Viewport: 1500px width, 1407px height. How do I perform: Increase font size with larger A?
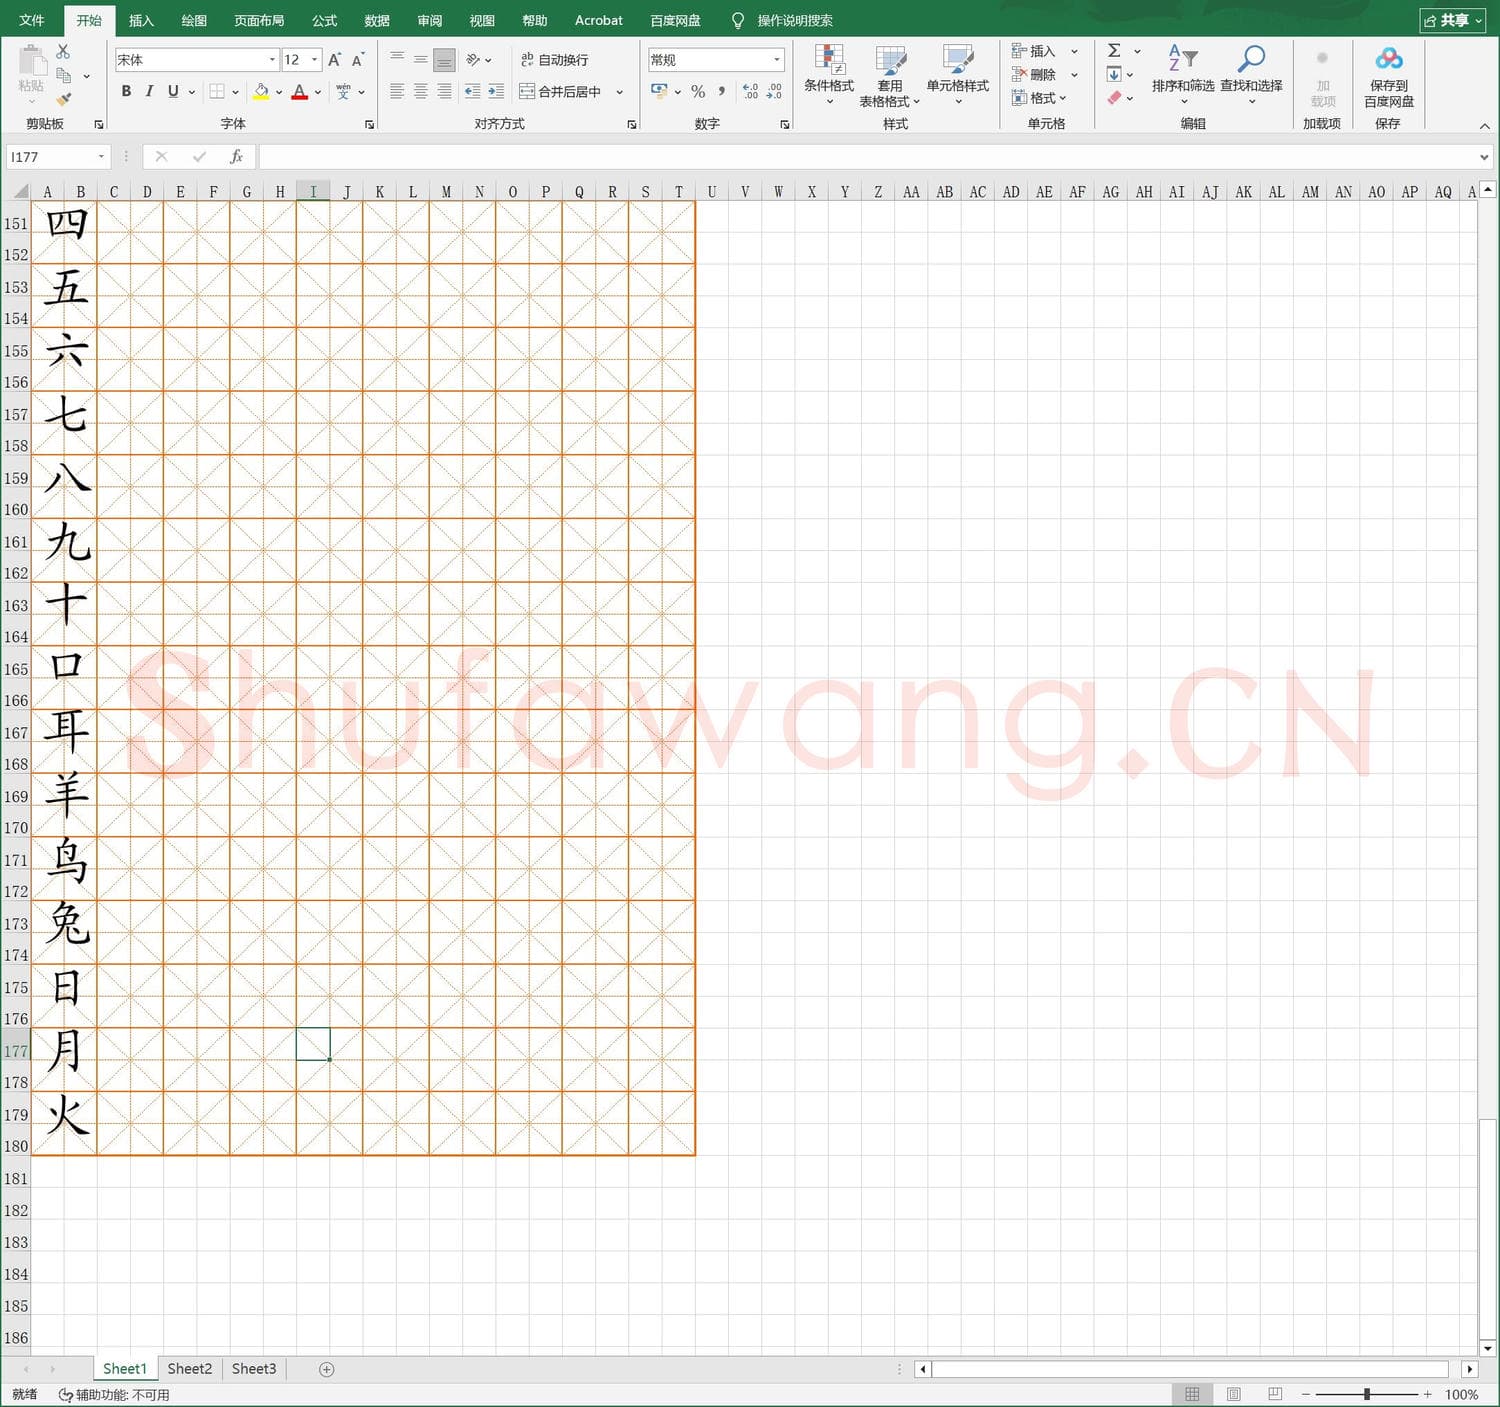pyautogui.click(x=335, y=60)
